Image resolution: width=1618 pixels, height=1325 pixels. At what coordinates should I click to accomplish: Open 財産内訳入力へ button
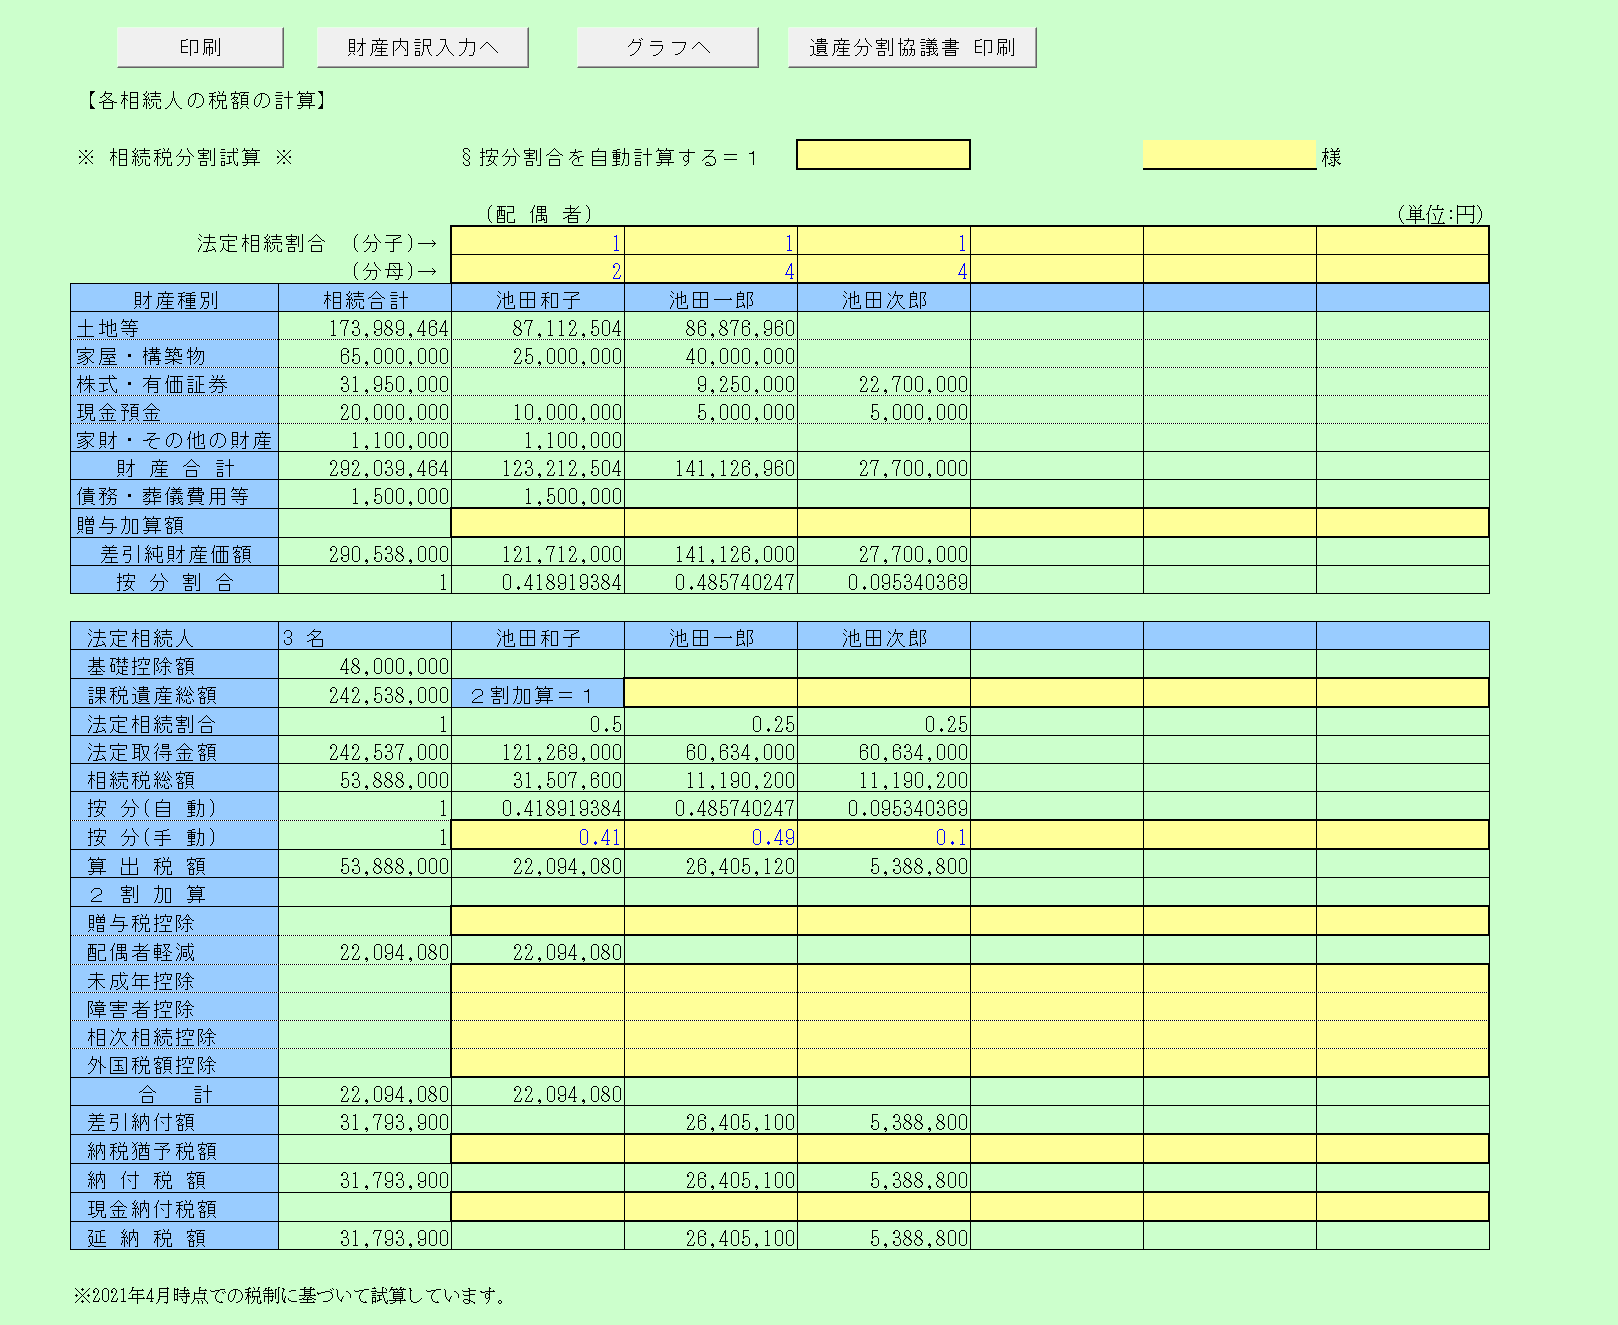point(422,47)
